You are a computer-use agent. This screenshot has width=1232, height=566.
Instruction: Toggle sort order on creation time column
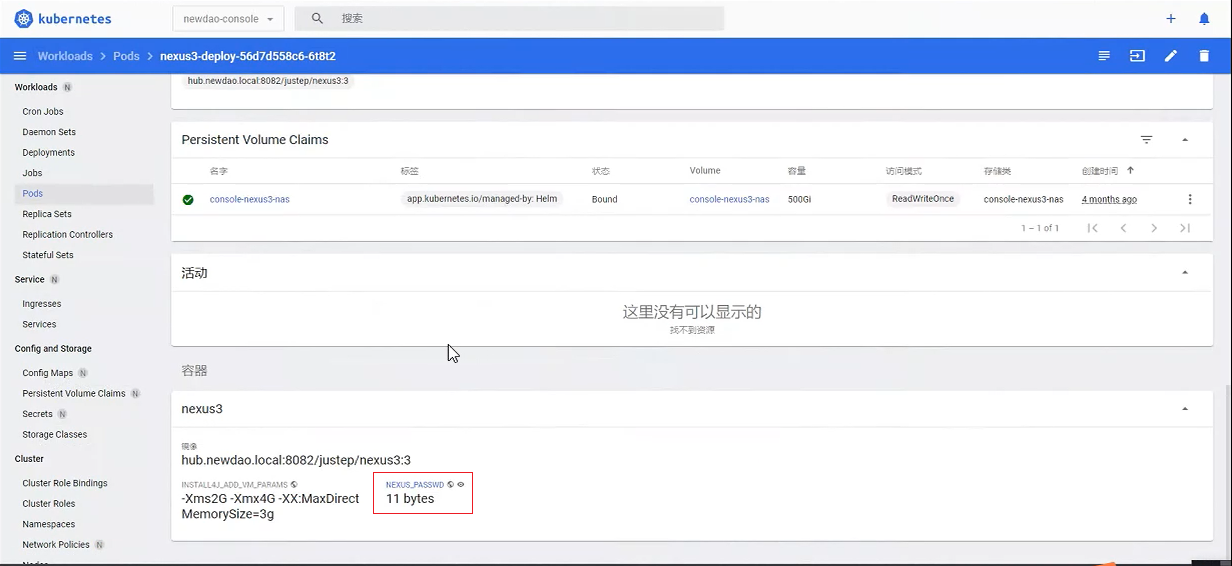pos(1130,171)
